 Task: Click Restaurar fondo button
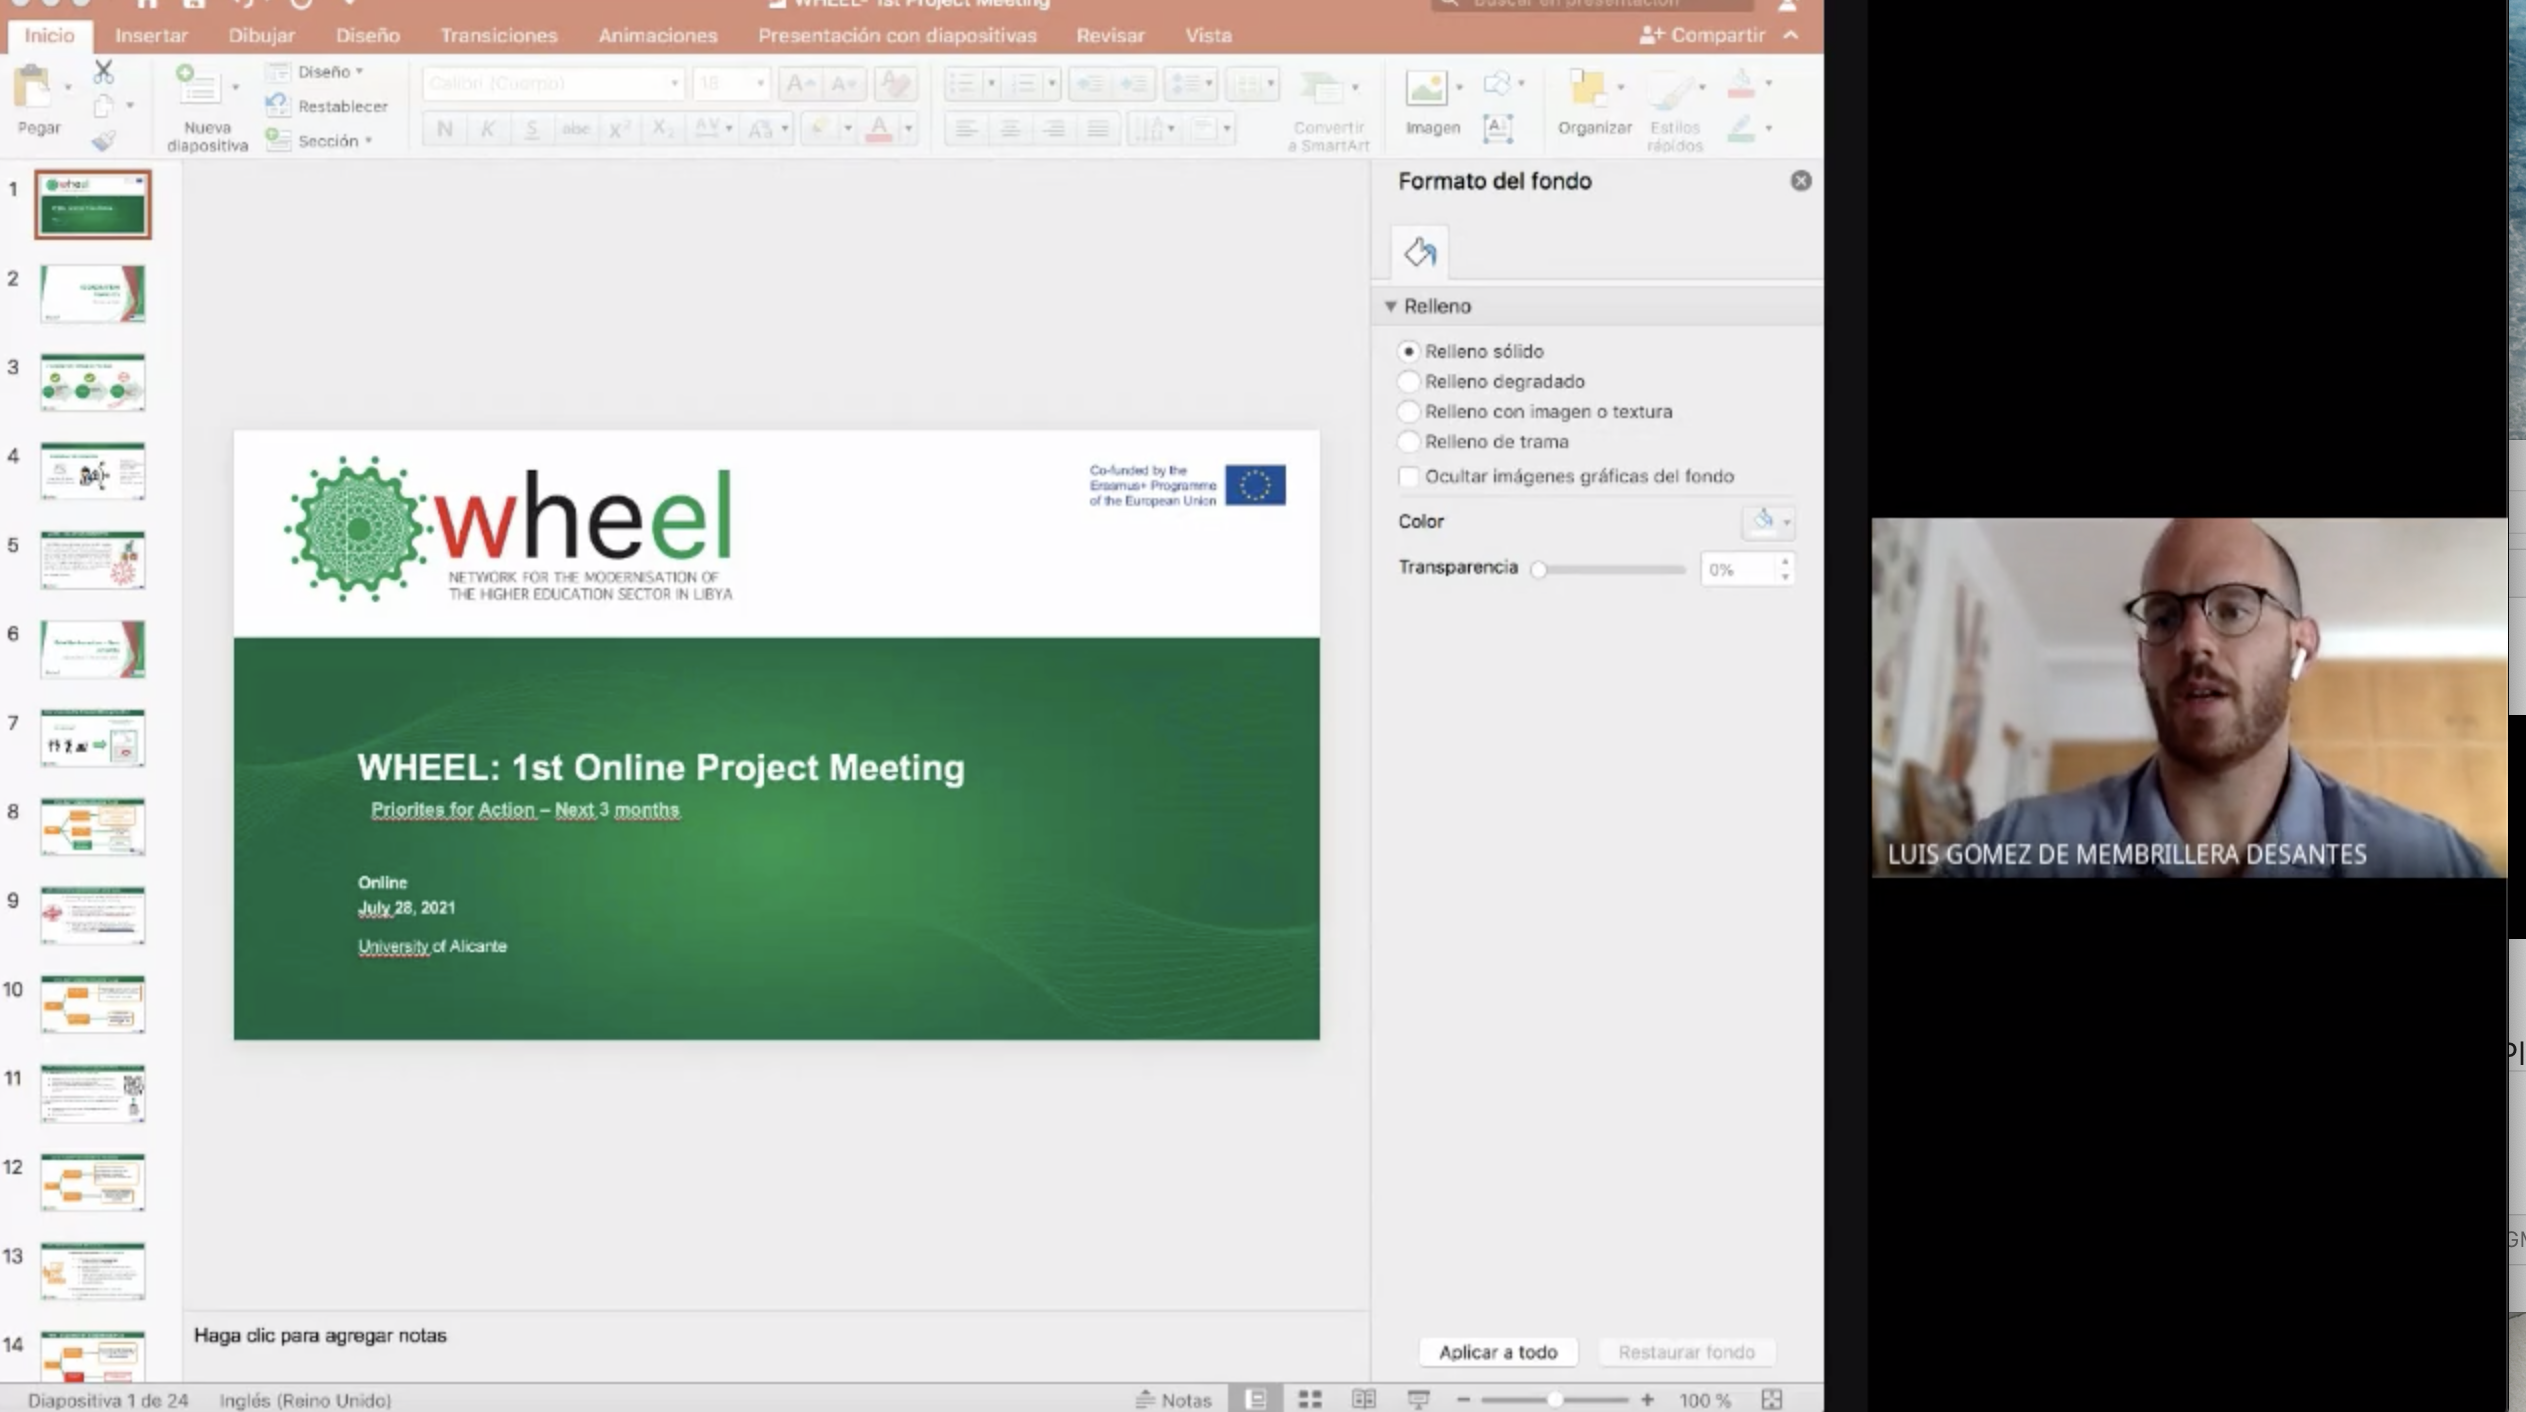[1686, 1352]
